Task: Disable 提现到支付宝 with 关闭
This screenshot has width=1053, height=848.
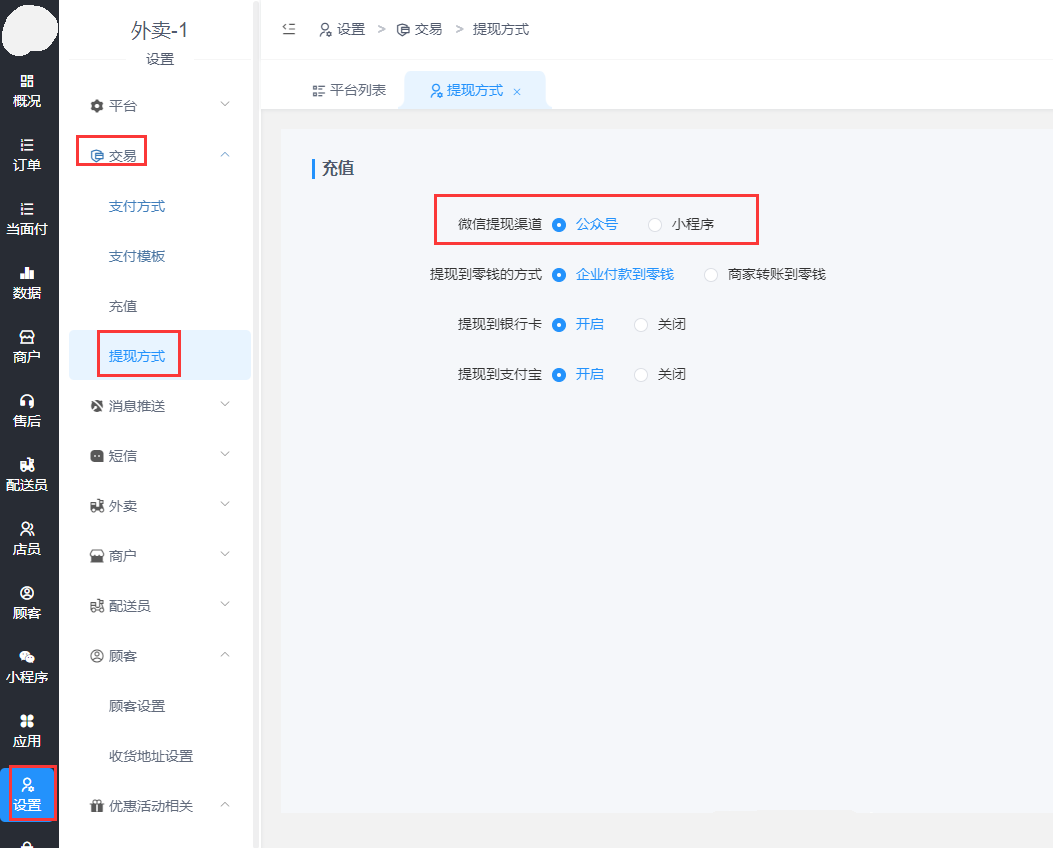Action: [641, 375]
